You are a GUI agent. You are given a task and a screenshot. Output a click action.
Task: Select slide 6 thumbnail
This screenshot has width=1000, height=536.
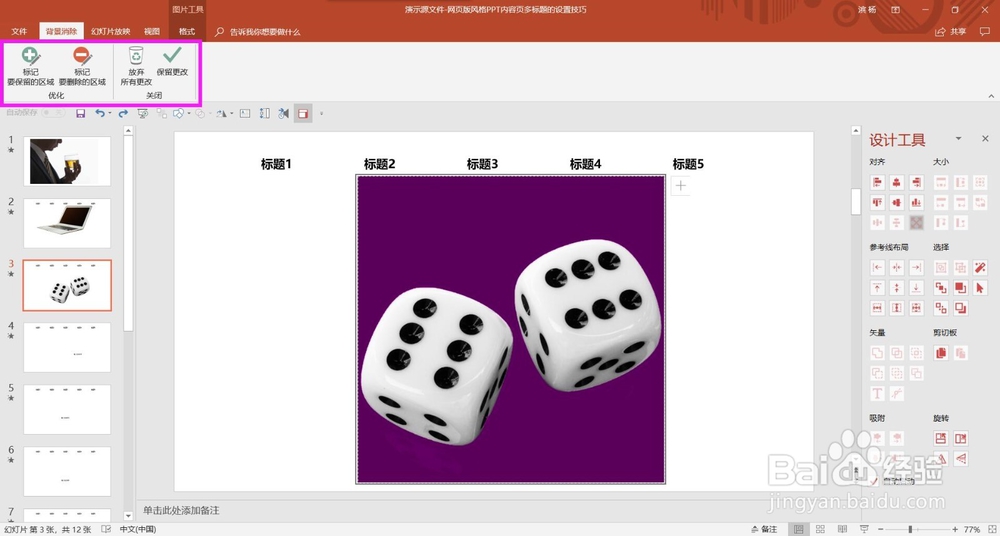tap(67, 471)
